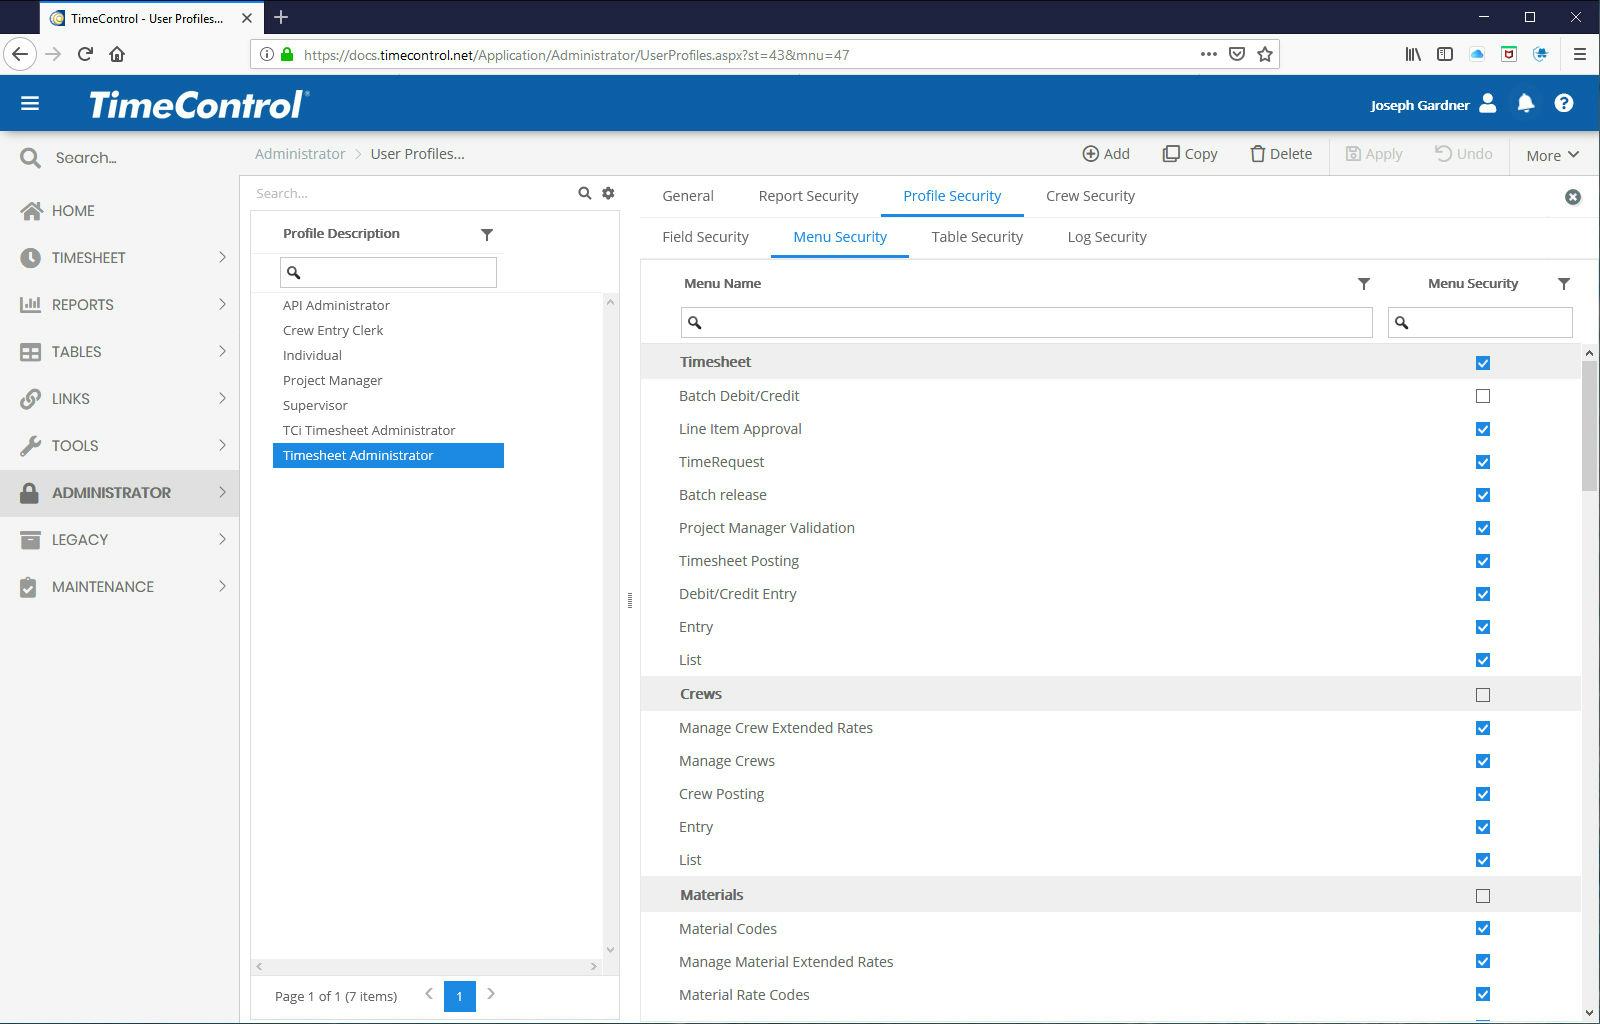Image resolution: width=1600 pixels, height=1024 pixels.
Task: Click the Administrator breadcrumb link
Action: click(299, 153)
